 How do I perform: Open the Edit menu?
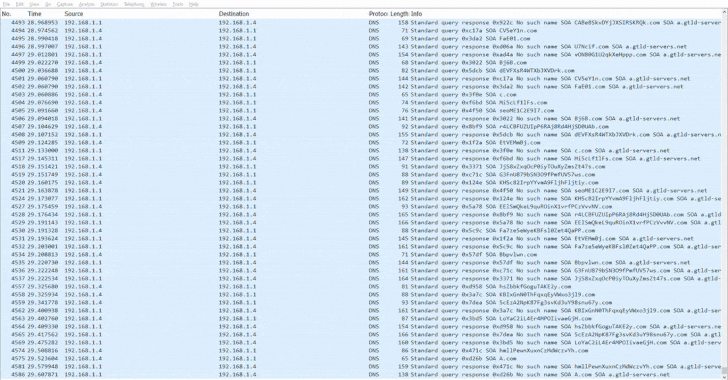tap(20, 4)
